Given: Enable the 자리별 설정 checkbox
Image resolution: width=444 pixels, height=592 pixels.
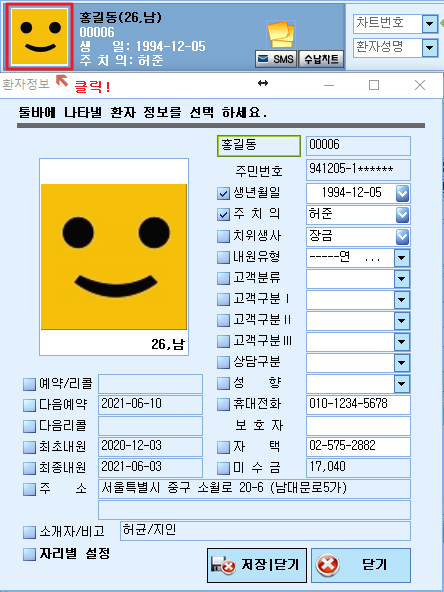Looking at the screenshot, I should pyautogui.click(x=29, y=555).
